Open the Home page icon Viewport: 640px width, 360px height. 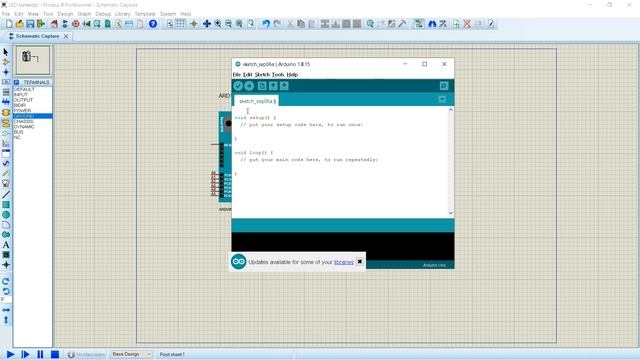tap(54, 24)
